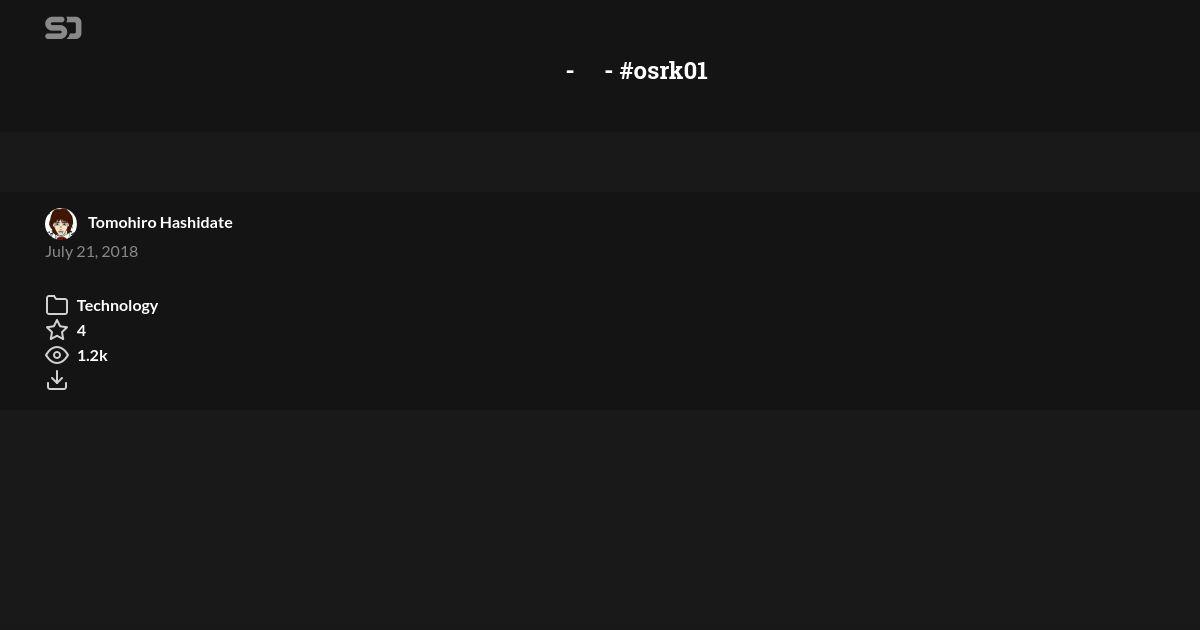Image resolution: width=1200 pixels, height=630 pixels.
Task: Star this deck using the star icon
Action: point(57,330)
